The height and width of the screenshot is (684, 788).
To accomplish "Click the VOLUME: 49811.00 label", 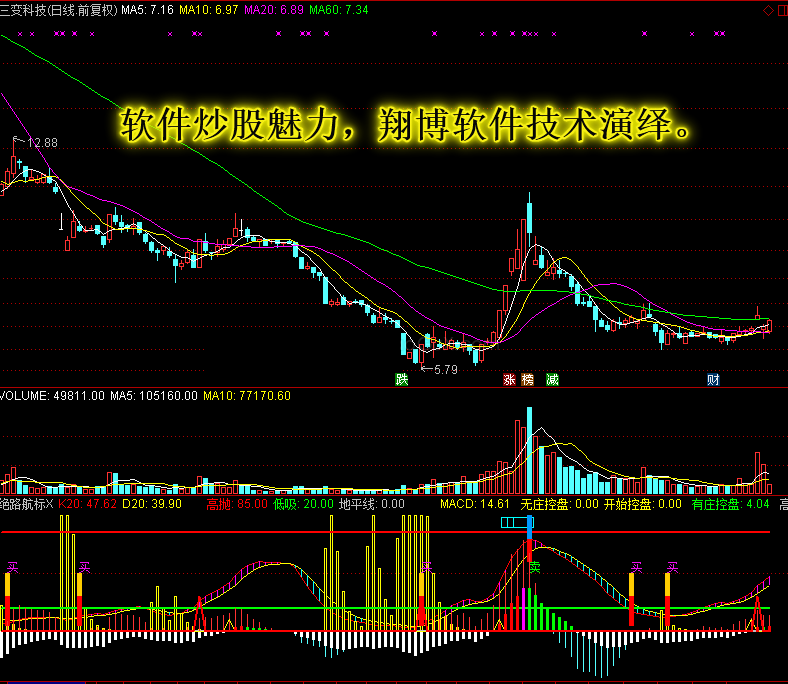I will pos(52,396).
